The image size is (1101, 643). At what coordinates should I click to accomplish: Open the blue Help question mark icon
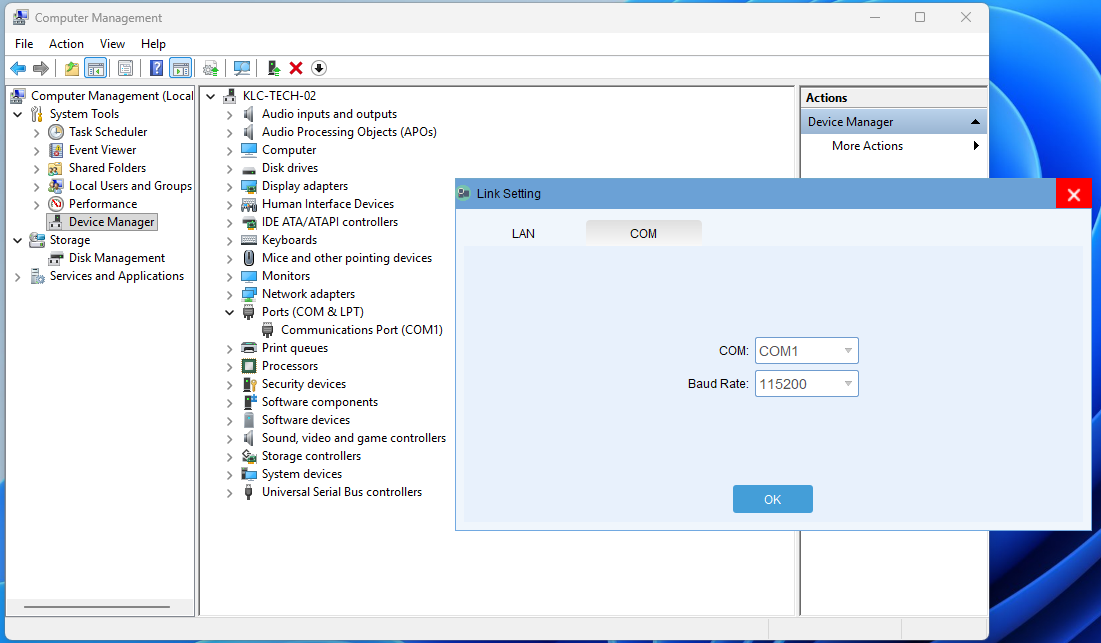pyautogui.click(x=157, y=68)
